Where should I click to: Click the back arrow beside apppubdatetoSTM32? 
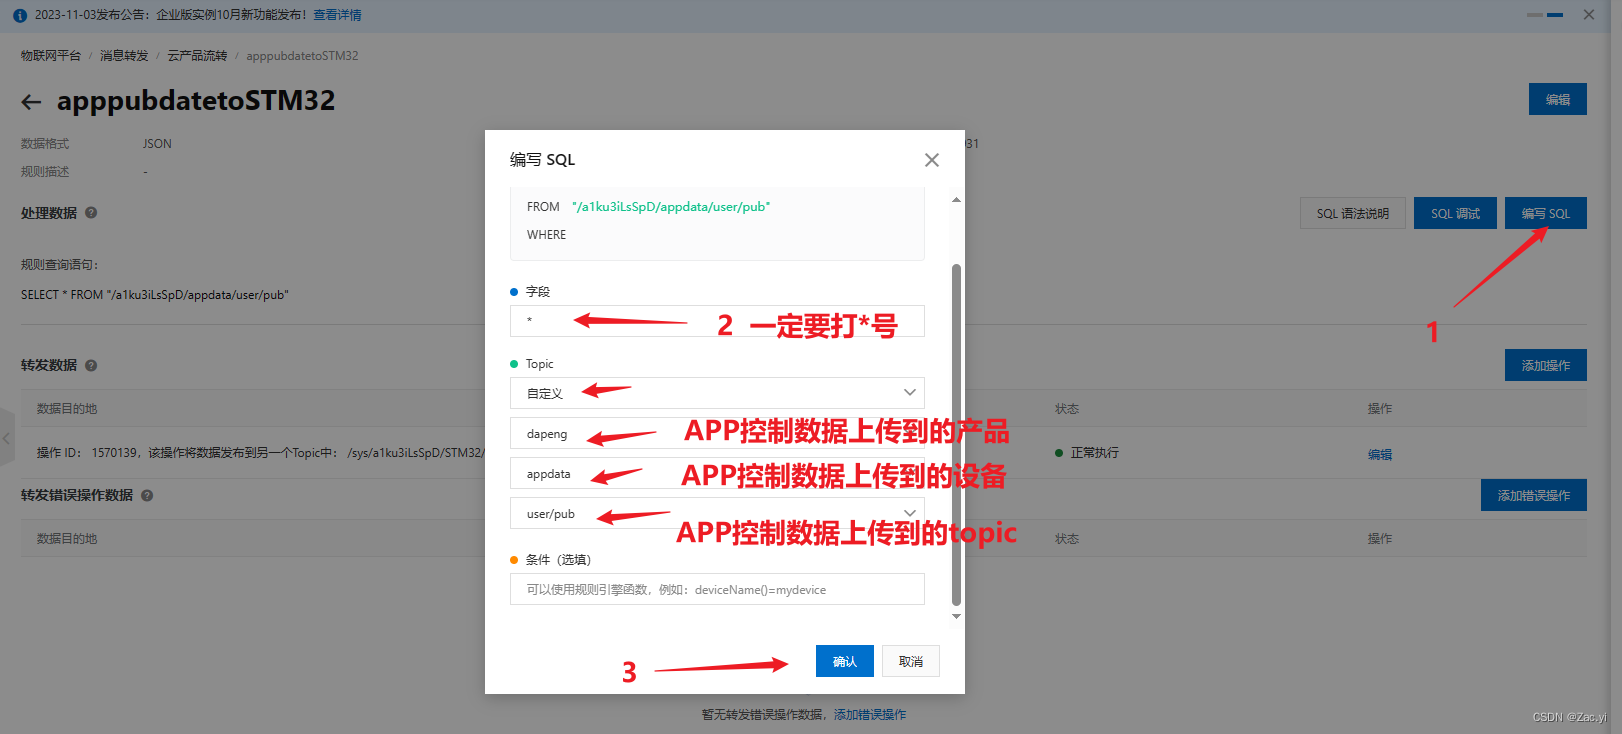point(31,102)
